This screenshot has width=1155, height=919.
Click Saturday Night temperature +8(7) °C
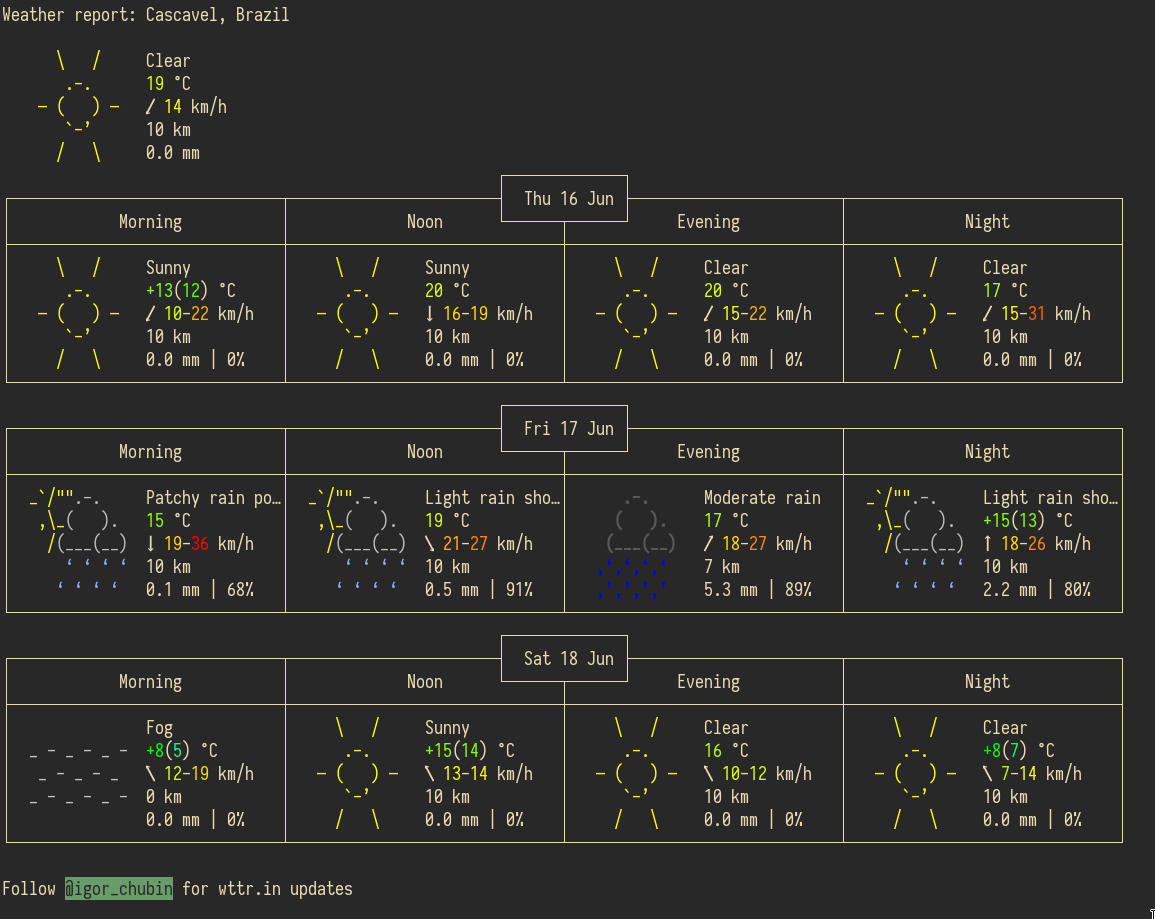(1019, 750)
